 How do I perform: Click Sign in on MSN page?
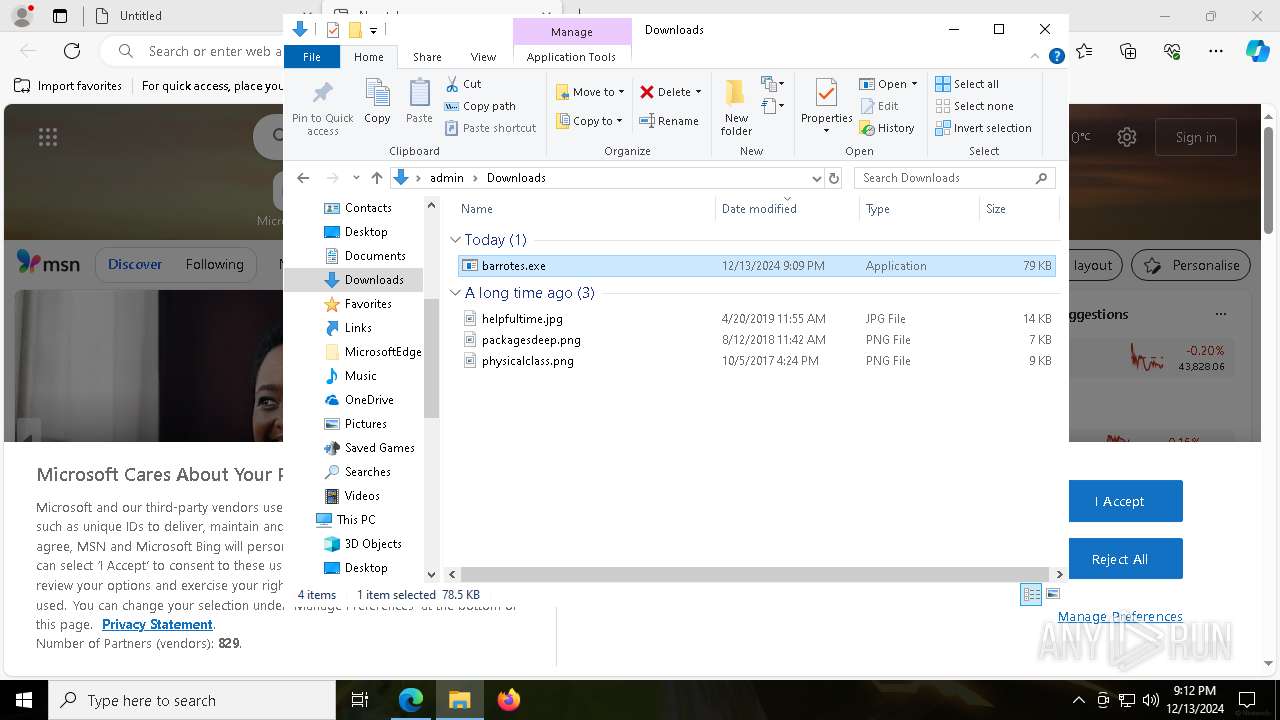pyautogui.click(x=1196, y=137)
